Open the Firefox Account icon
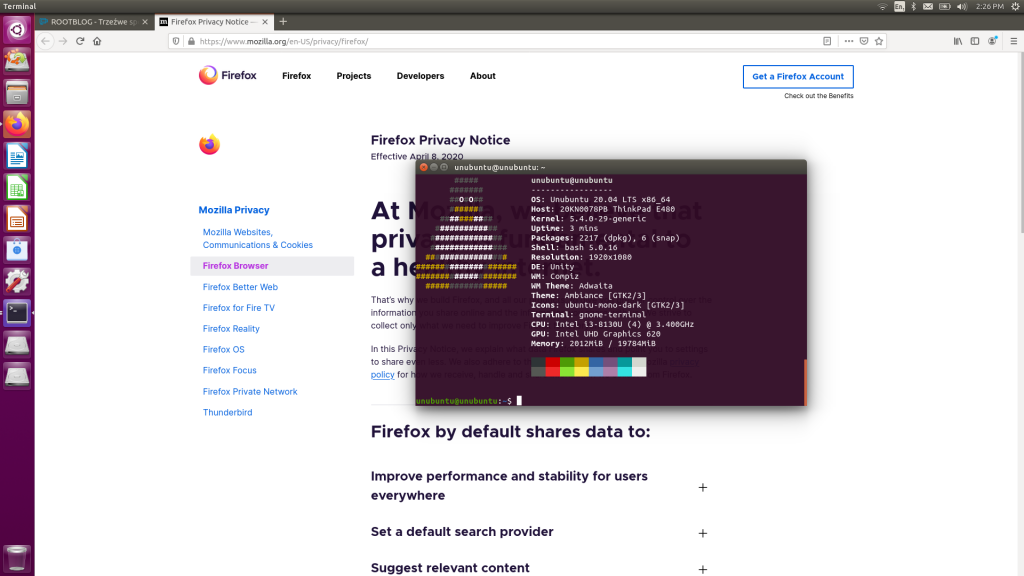The image size is (1024, 576). point(993,41)
